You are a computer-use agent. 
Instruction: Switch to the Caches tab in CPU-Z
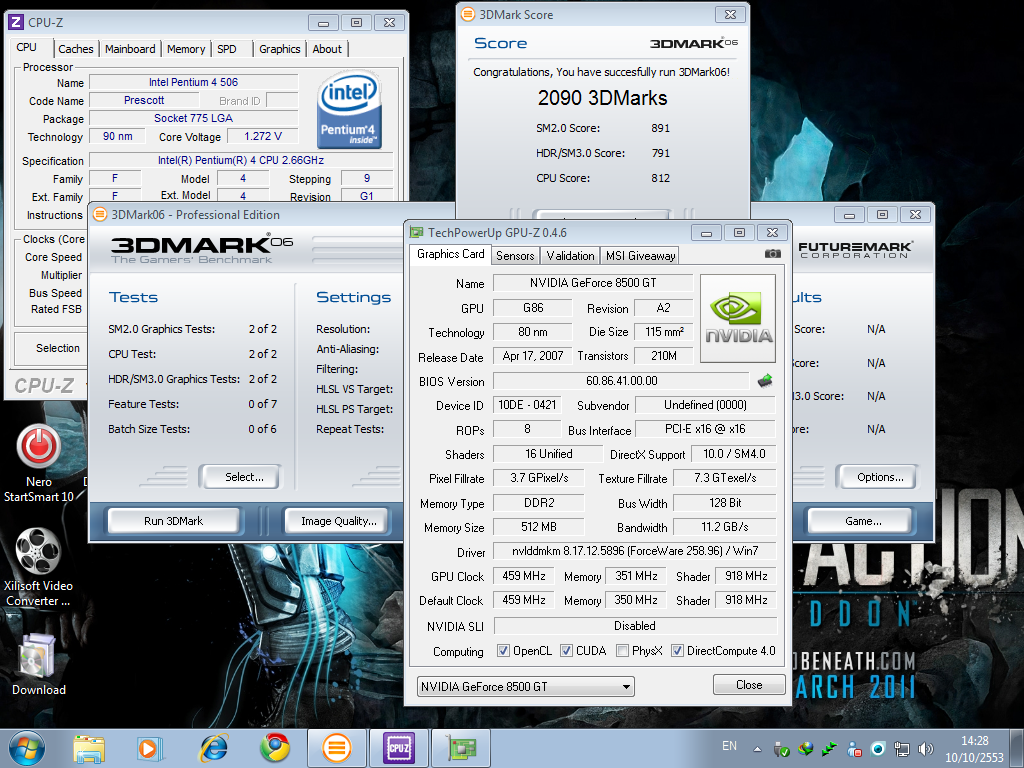(76, 49)
